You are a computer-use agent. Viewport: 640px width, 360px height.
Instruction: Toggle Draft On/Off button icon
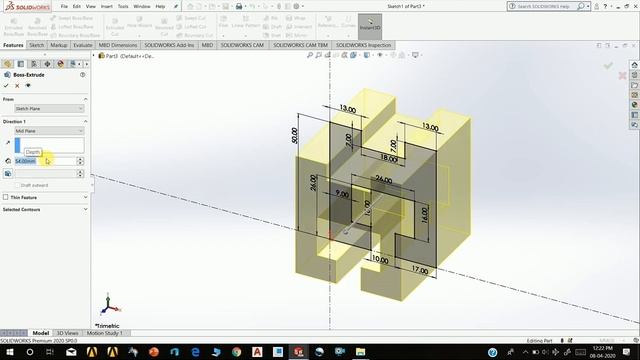pyautogui.click(x=8, y=174)
